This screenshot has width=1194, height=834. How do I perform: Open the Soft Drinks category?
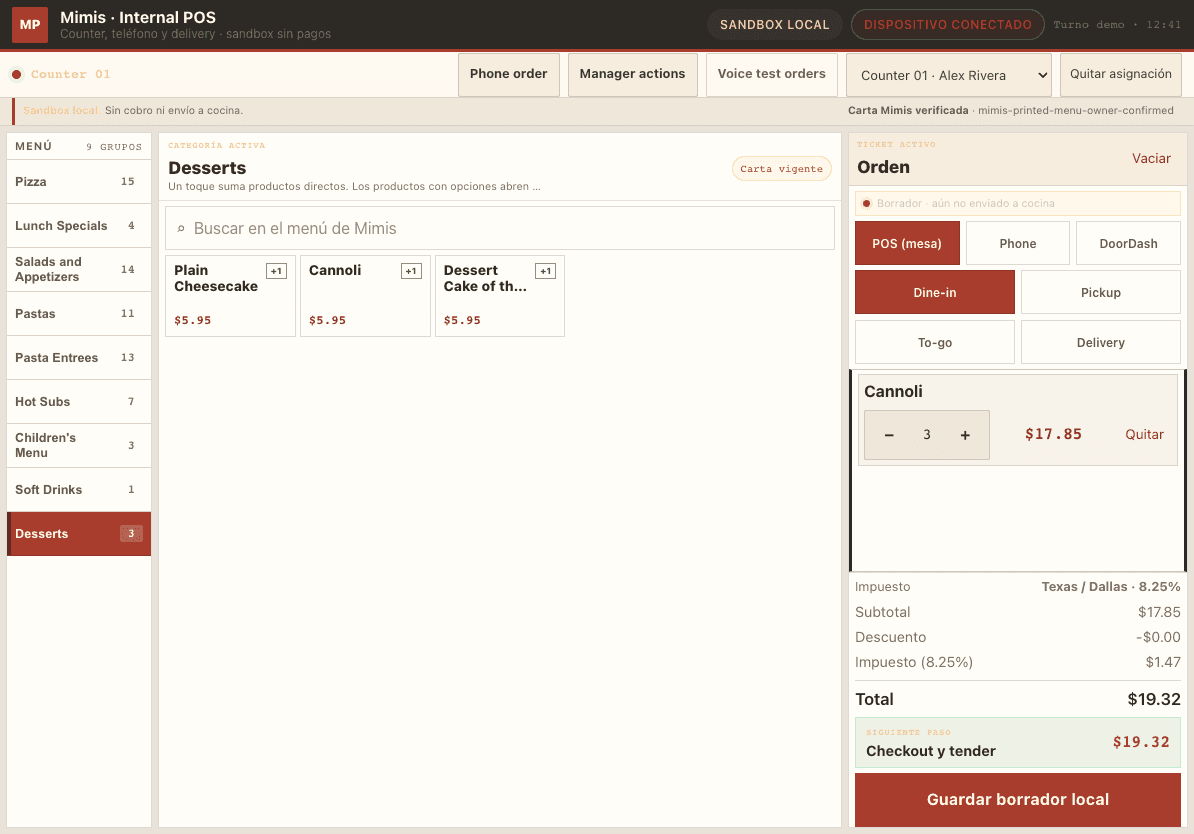pyautogui.click(x=78, y=489)
